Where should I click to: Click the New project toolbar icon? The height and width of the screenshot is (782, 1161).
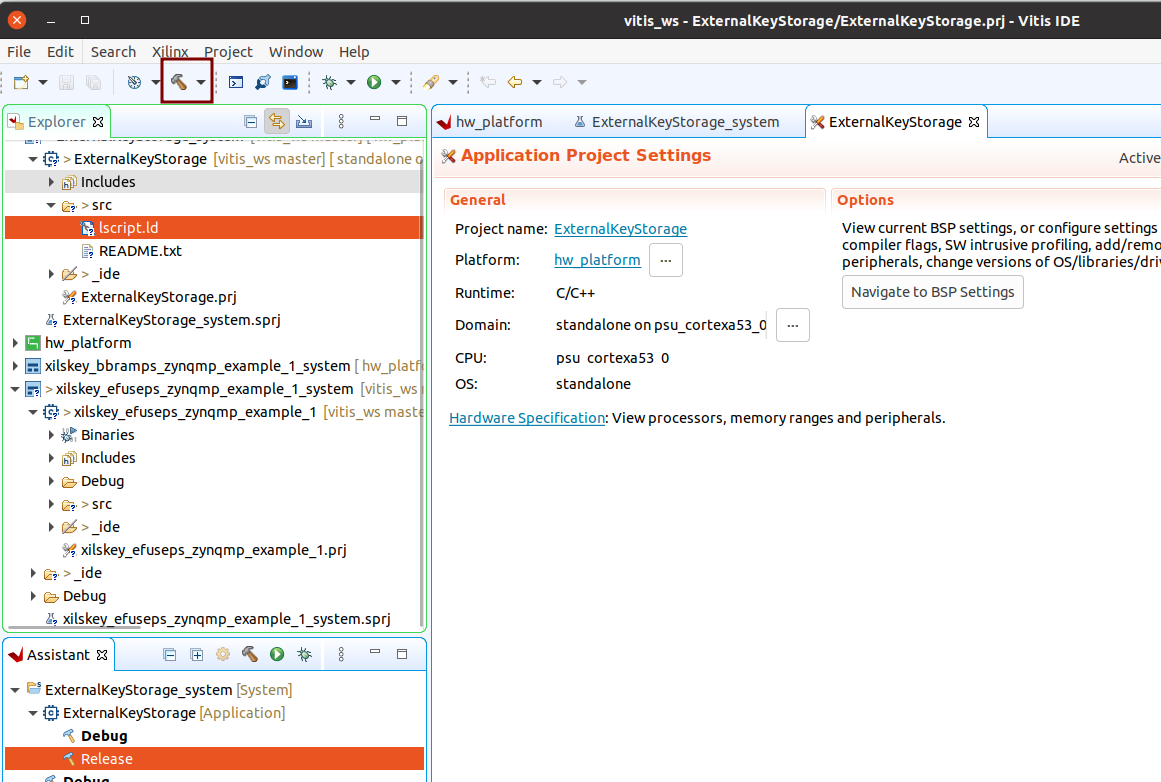[x=21, y=82]
